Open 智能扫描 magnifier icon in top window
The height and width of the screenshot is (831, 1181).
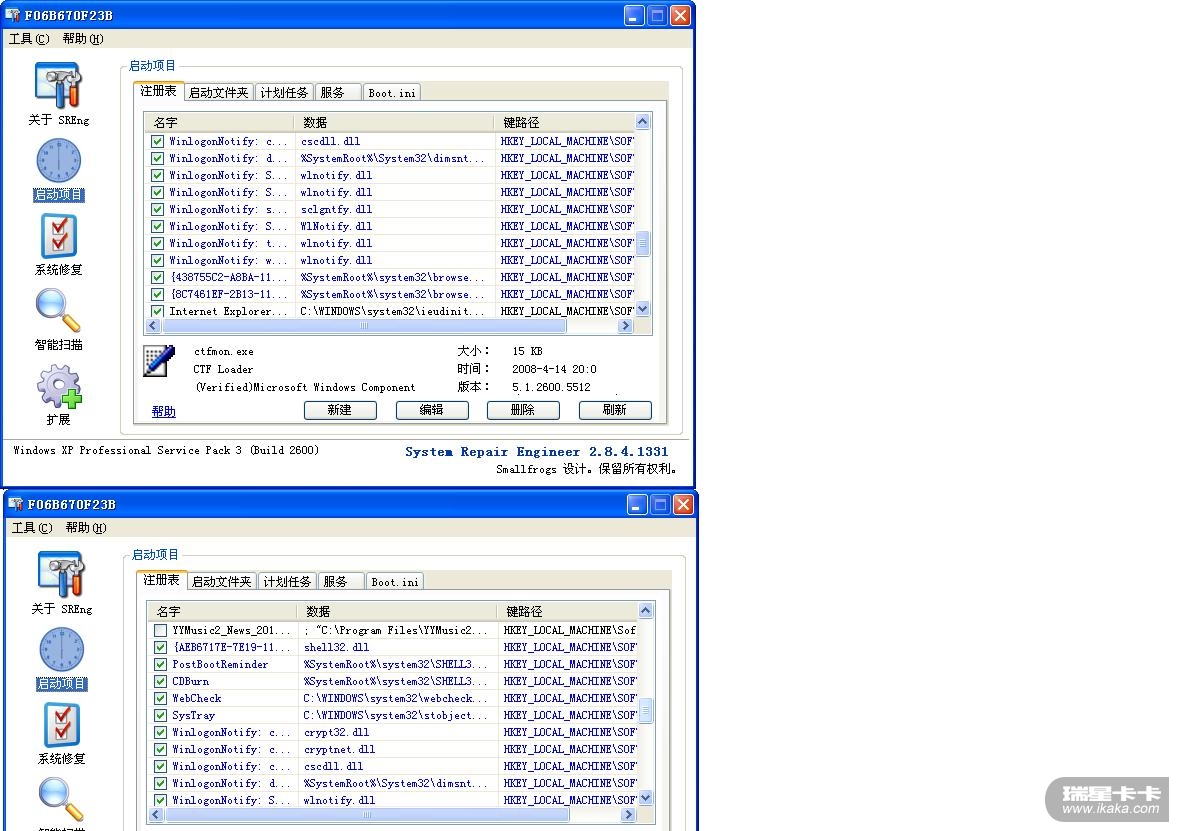point(58,311)
